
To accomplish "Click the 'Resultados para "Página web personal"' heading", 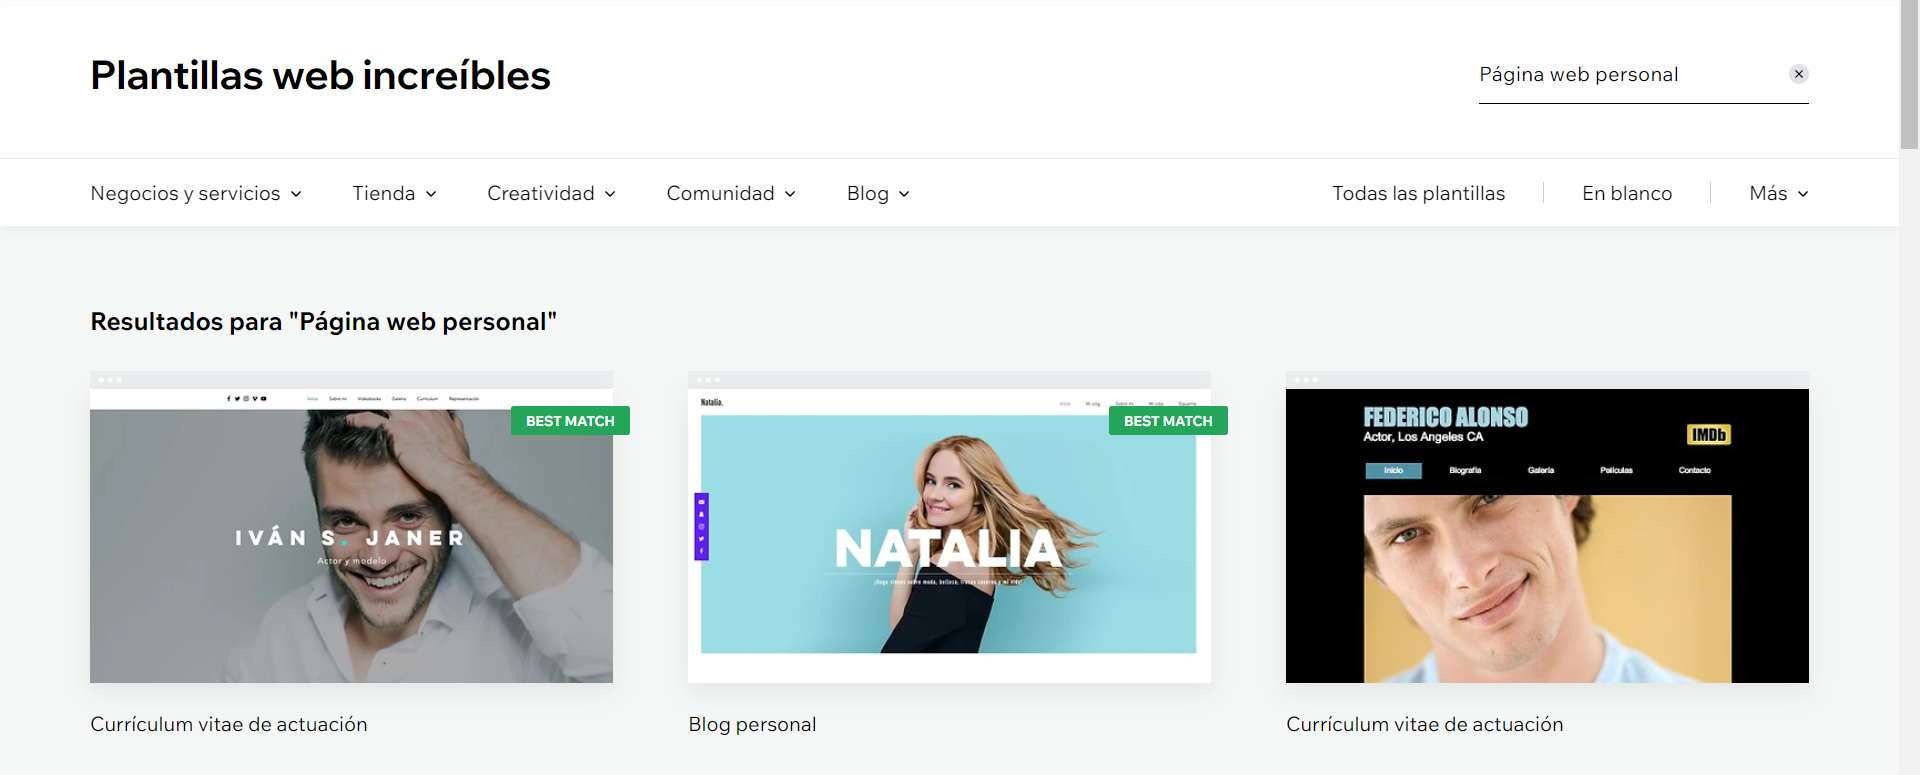I will click(323, 321).
